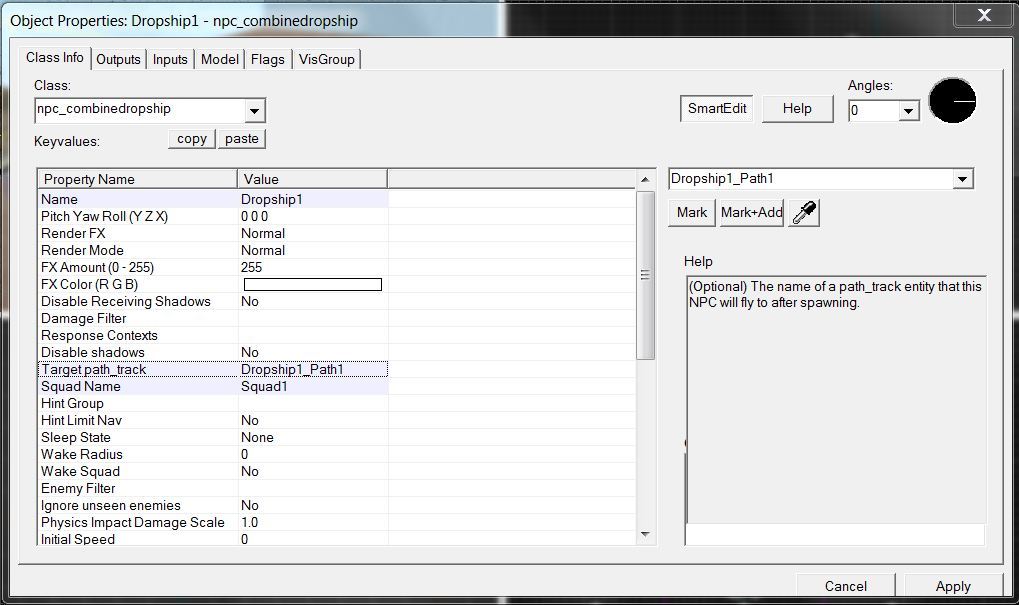
Task: Click the Help description text box
Action: (x=836, y=400)
